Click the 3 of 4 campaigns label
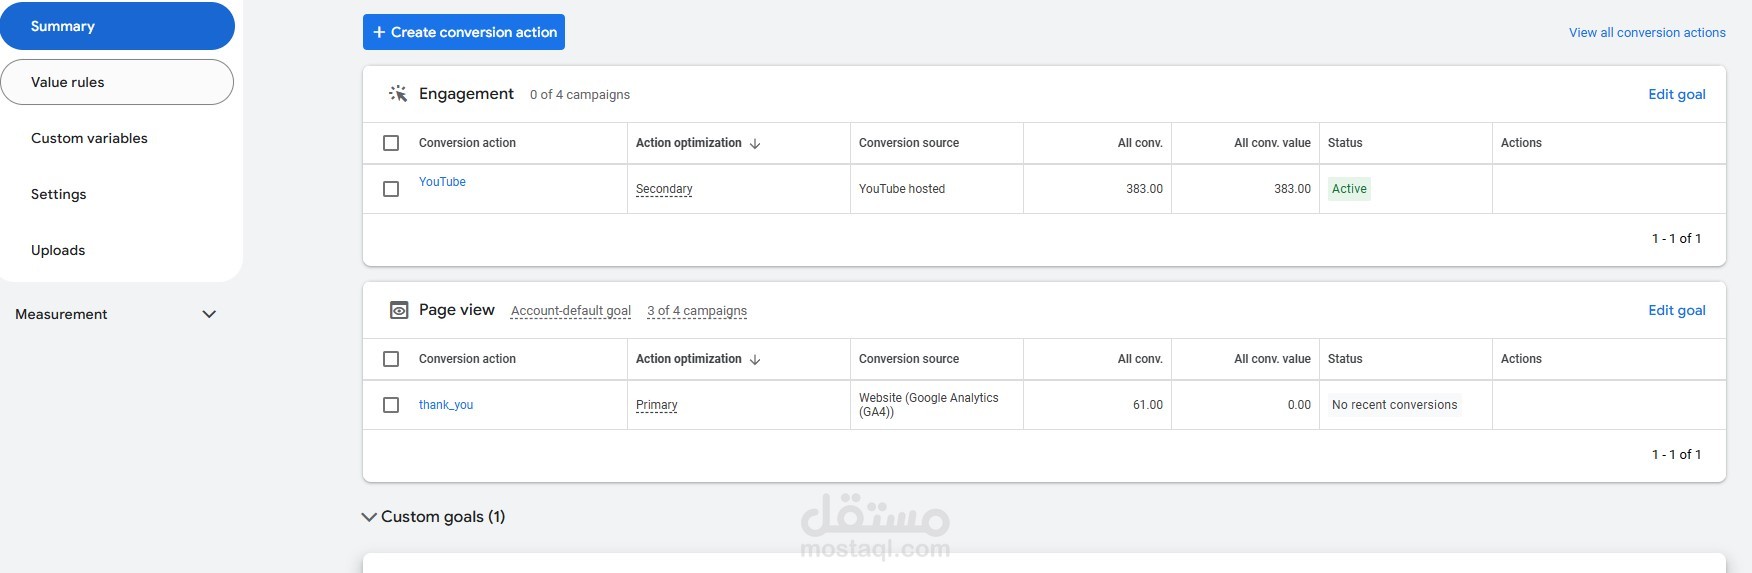 696,311
